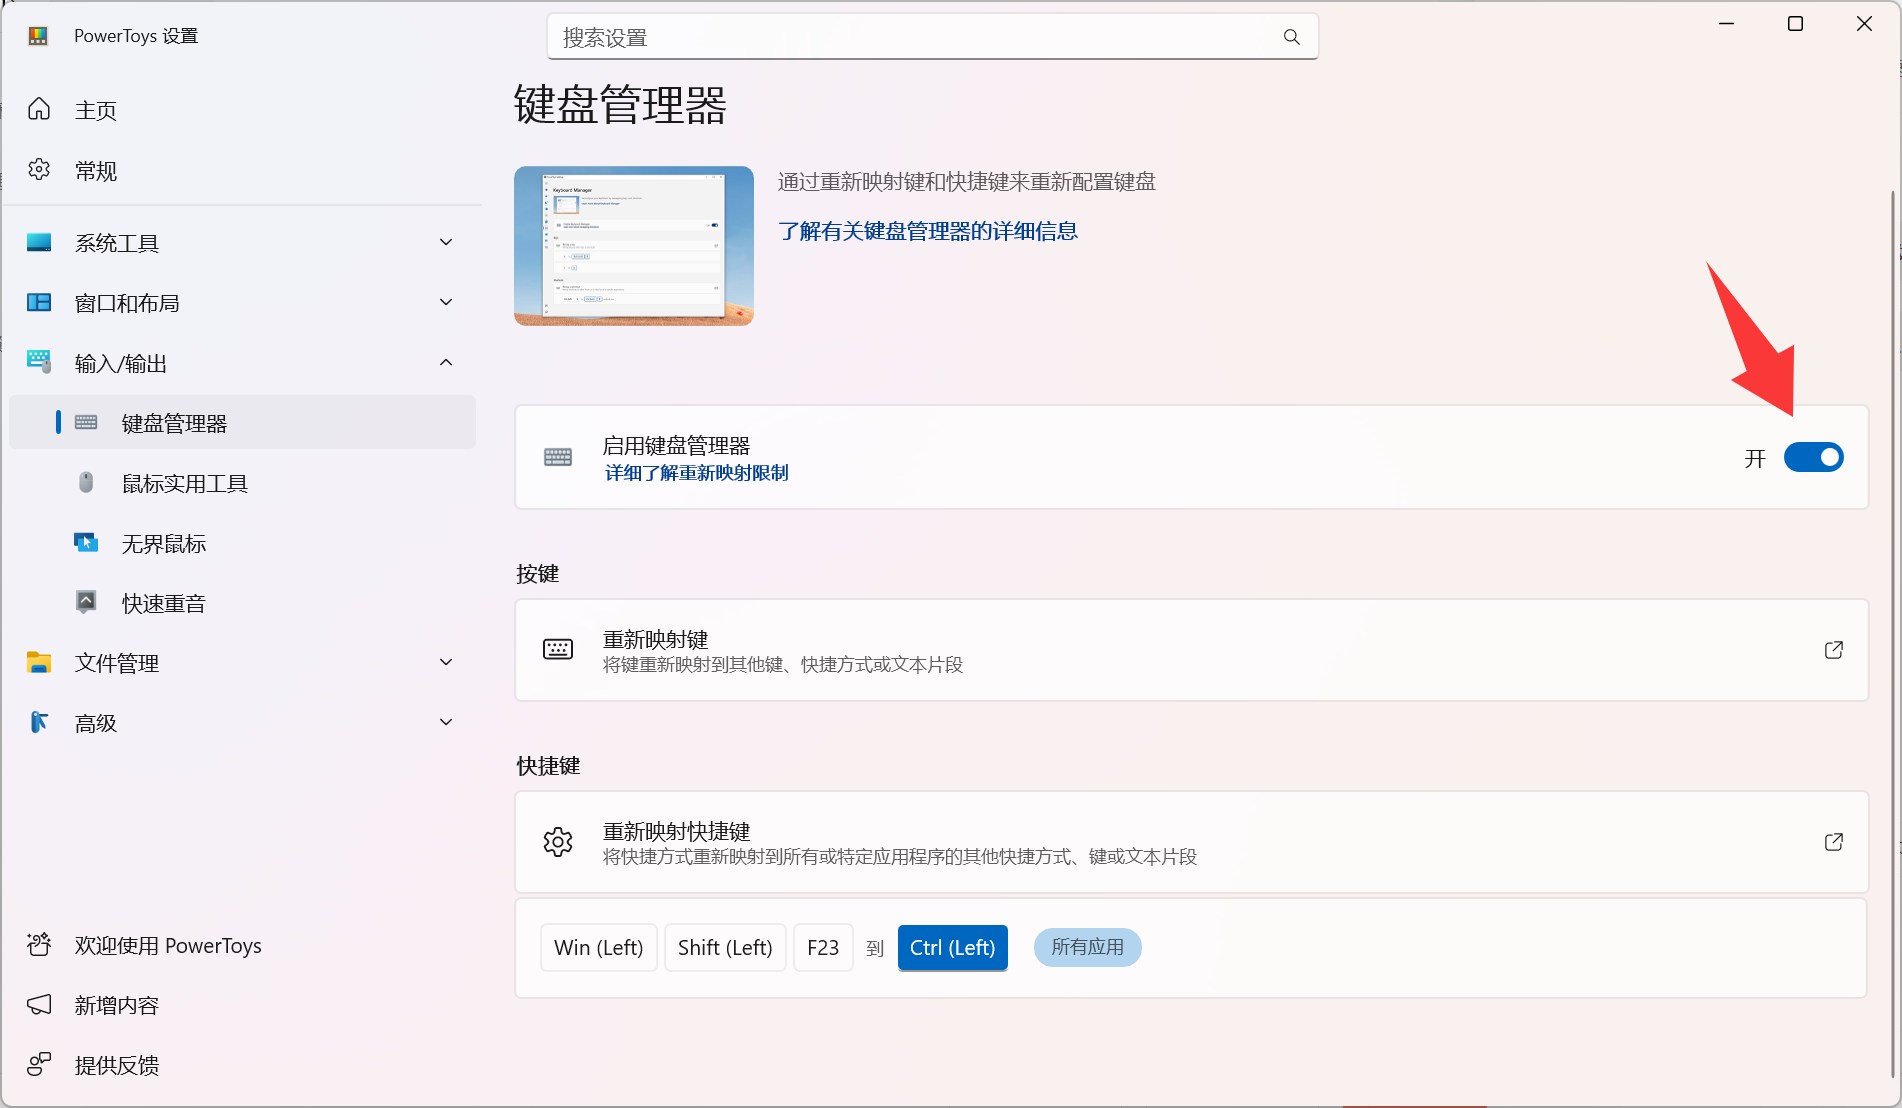
Task: Click the 按键 section heading
Action: coord(537,574)
